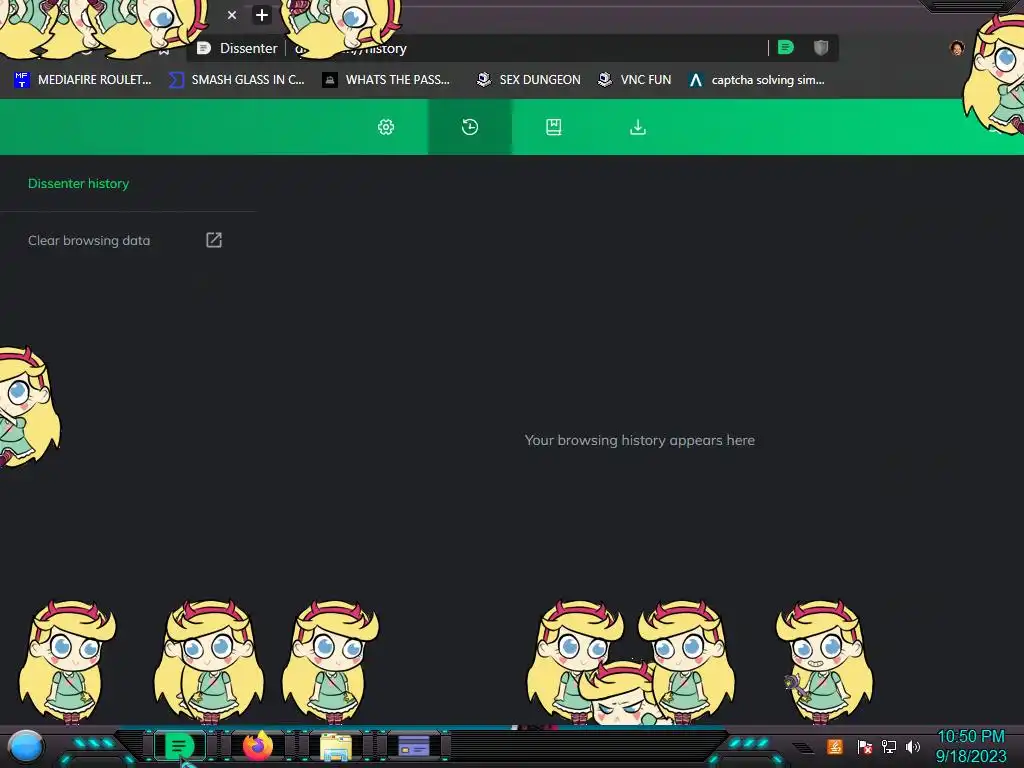The height and width of the screenshot is (768, 1024).
Task: Click the Dissenter taskbar icon
Action: [179, 746]
